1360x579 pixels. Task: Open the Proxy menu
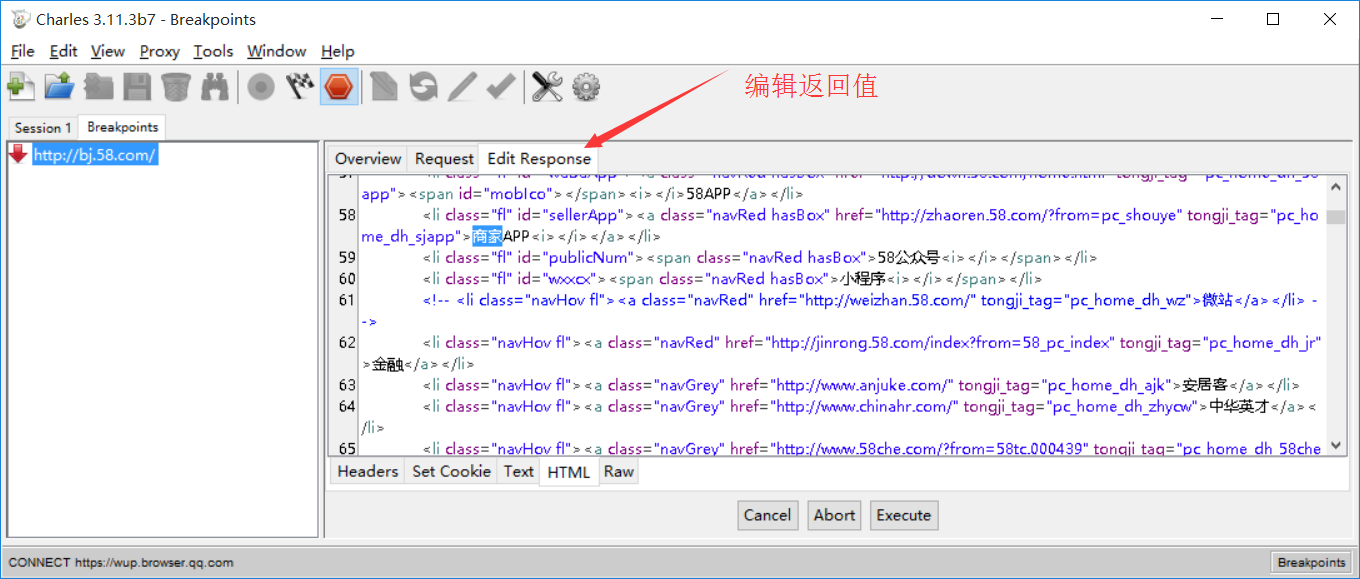coord(160,51)
